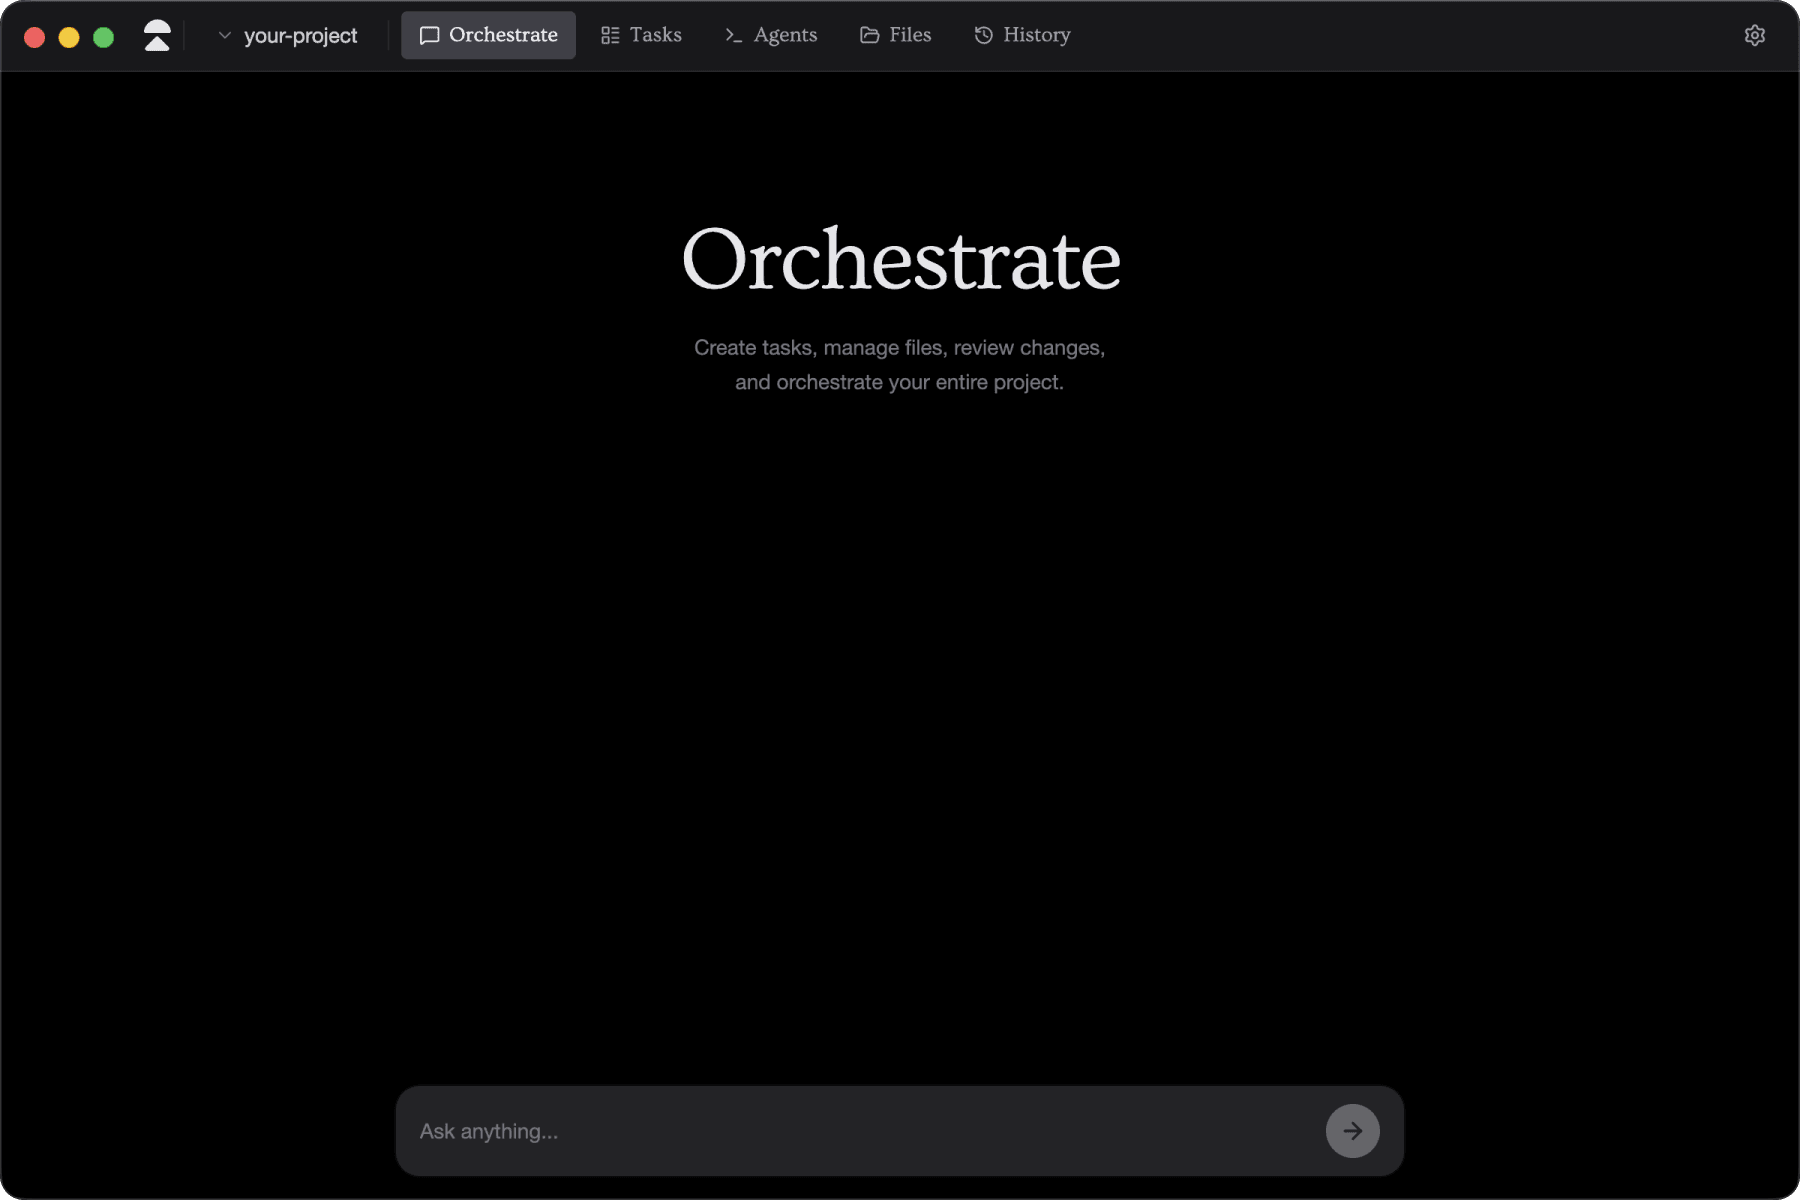The image size is (1800, 1200).
Task: Click the yellow macOS minimize button
Action: [x=68, y=35]
